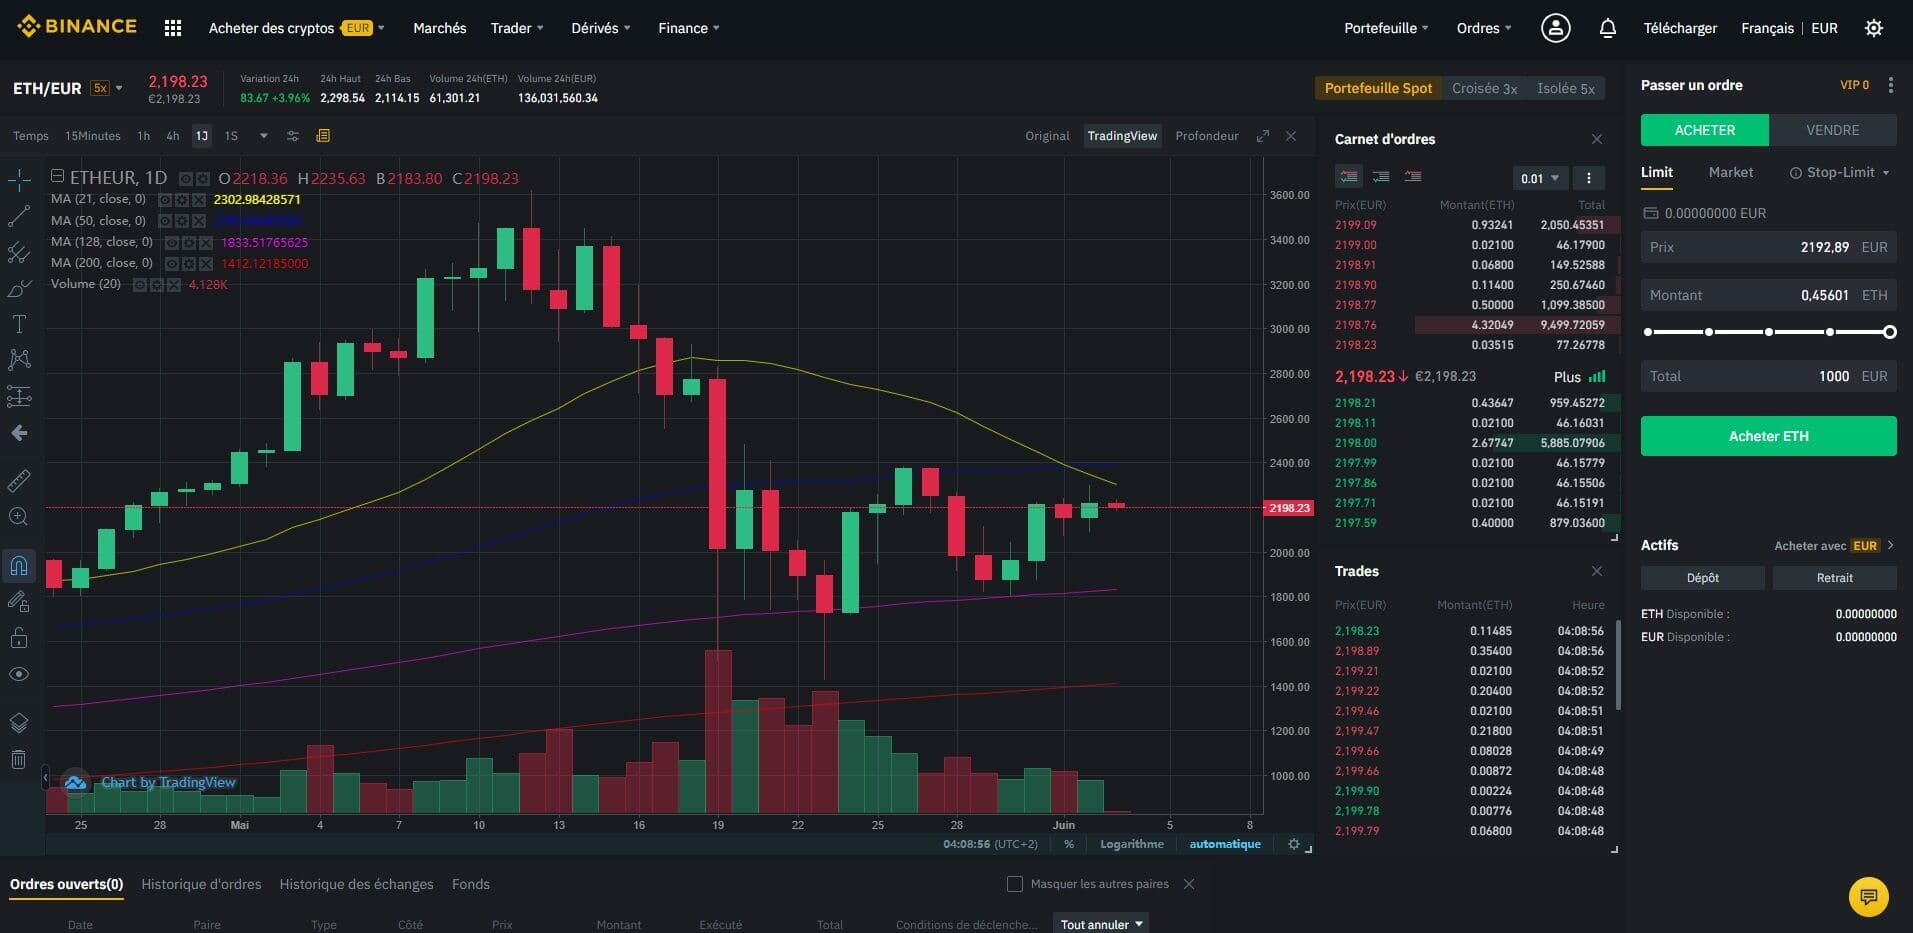1913x933 pixels.
Task: Select the Market order tab
Action: point(1730,172)
